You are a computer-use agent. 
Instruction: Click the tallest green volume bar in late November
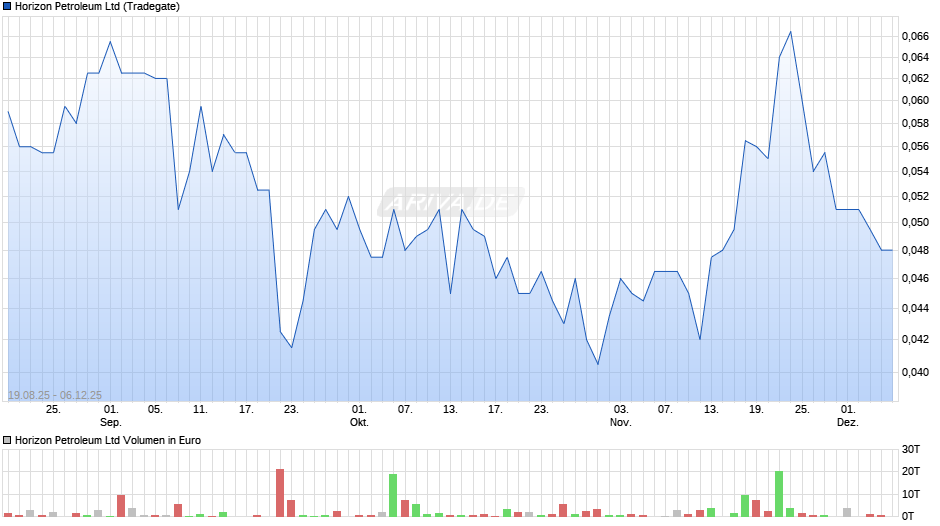coord(779,494)
